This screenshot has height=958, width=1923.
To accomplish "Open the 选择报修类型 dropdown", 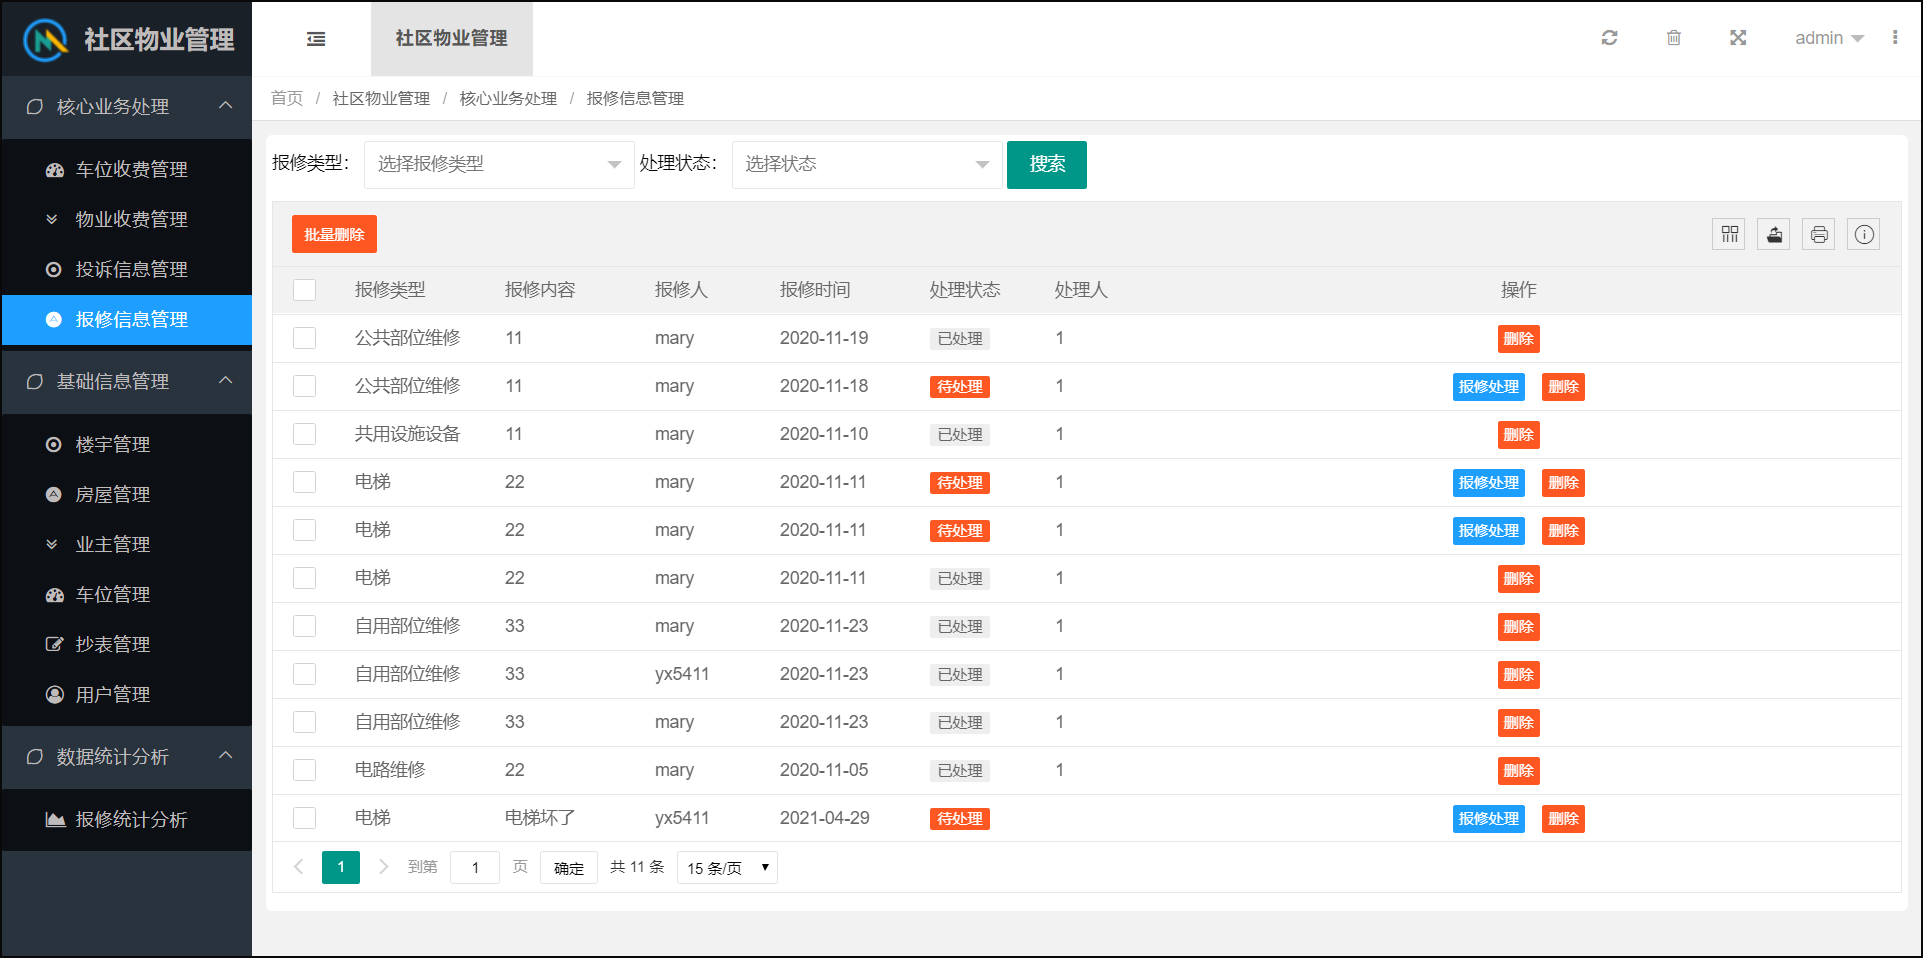I will 498,164.
